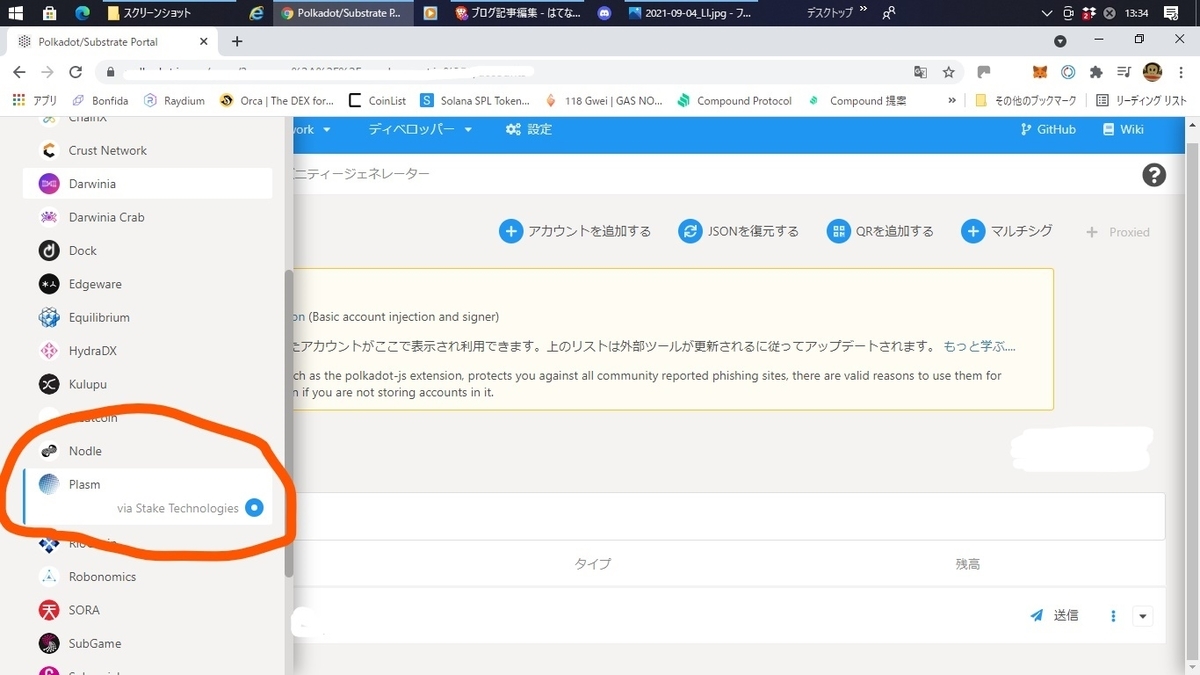This screenshot has height=675, width=1200.
Task: Select the Plasm network logo
Action: [x=49, y=484]
